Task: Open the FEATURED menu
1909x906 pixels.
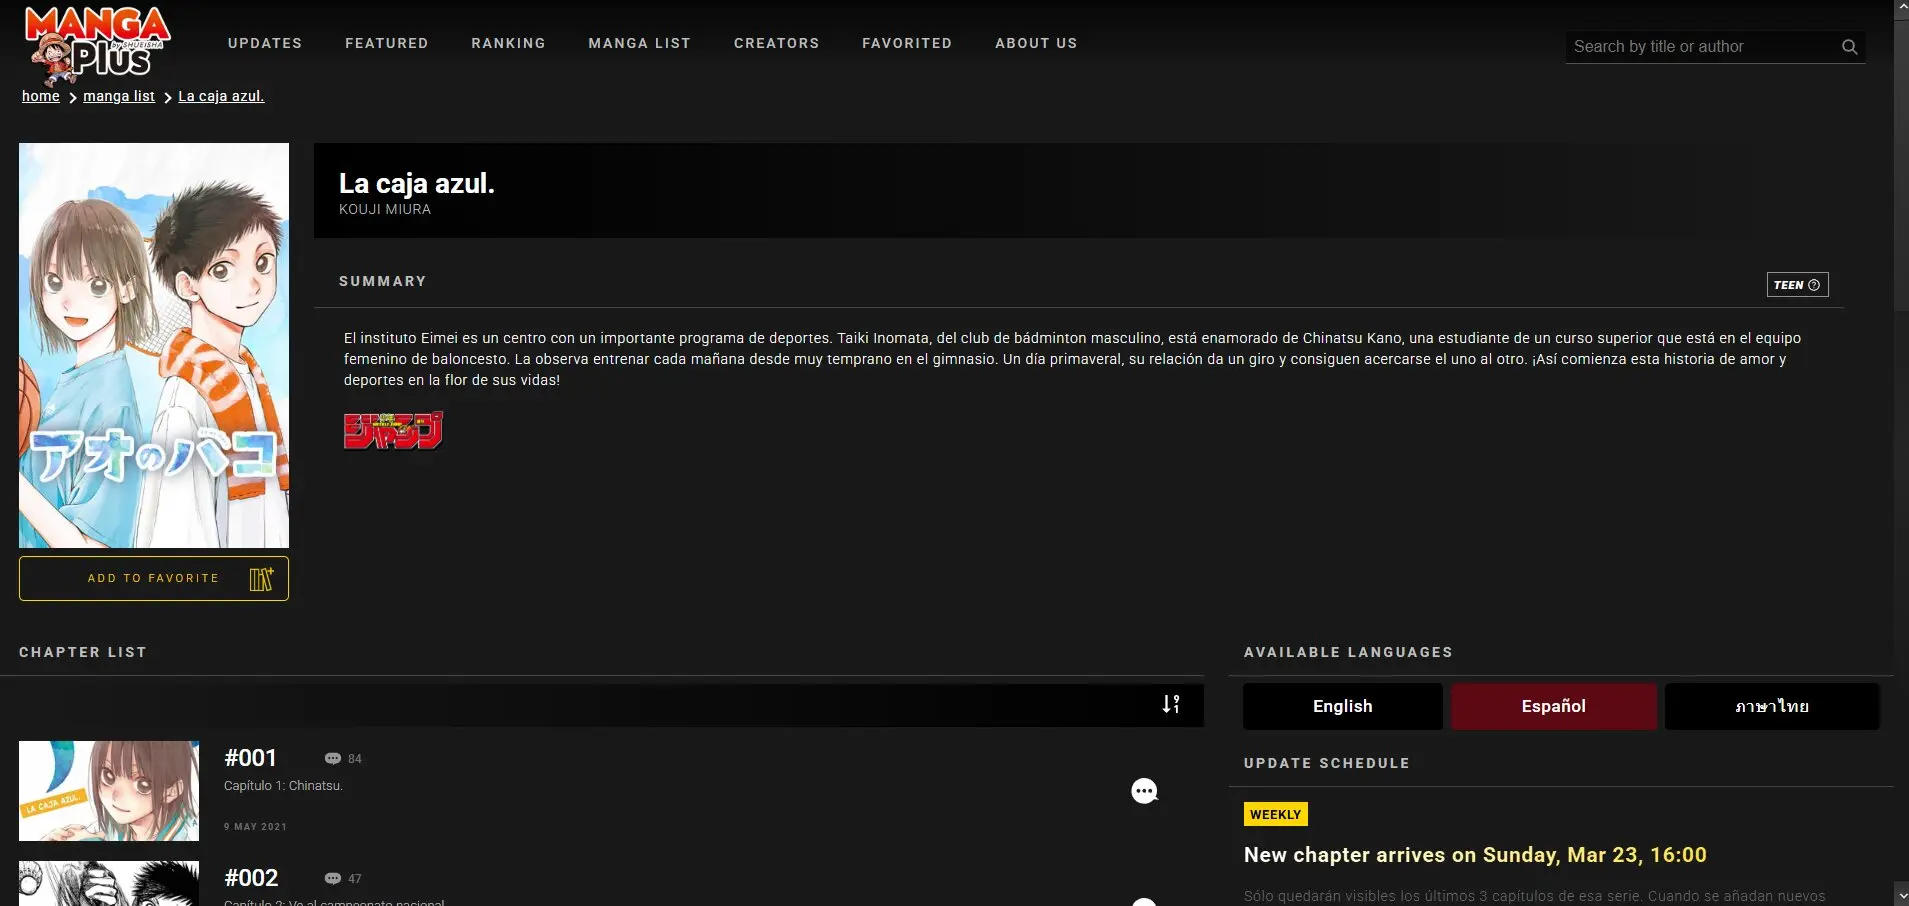Action: tap(387, 43)
